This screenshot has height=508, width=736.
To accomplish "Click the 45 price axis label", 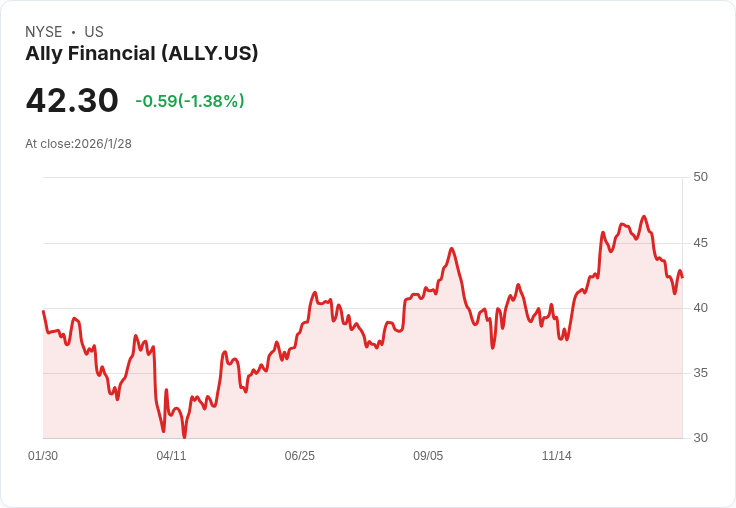I will tap(700, 243).
